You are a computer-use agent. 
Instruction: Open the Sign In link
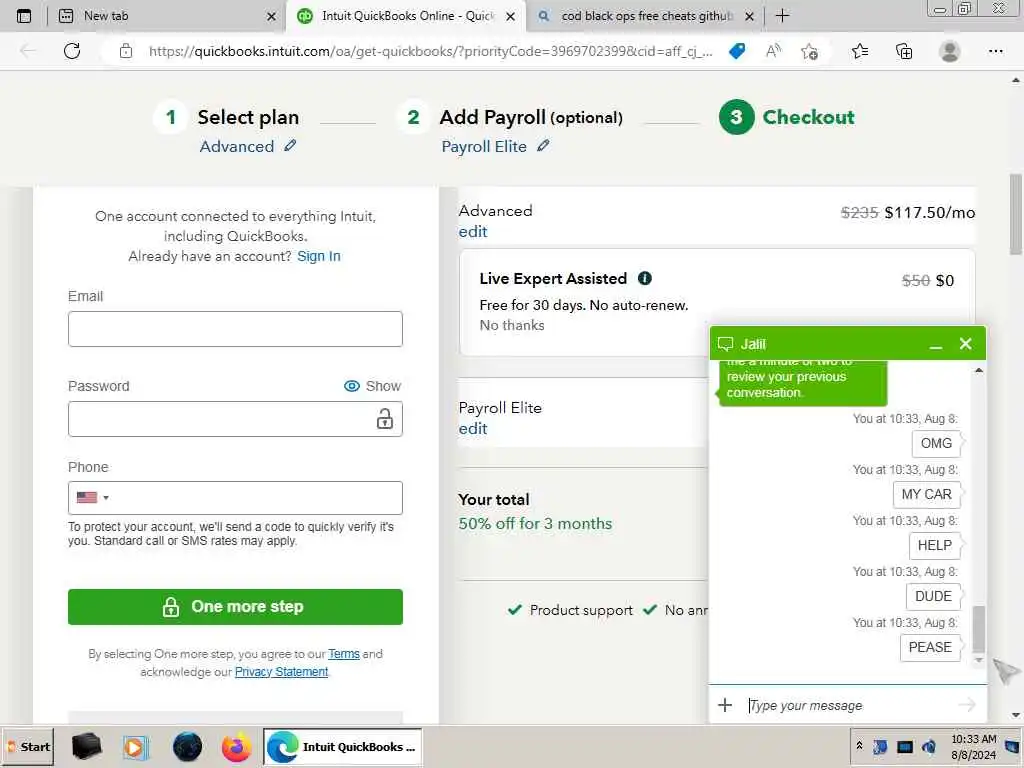[319, 256]
